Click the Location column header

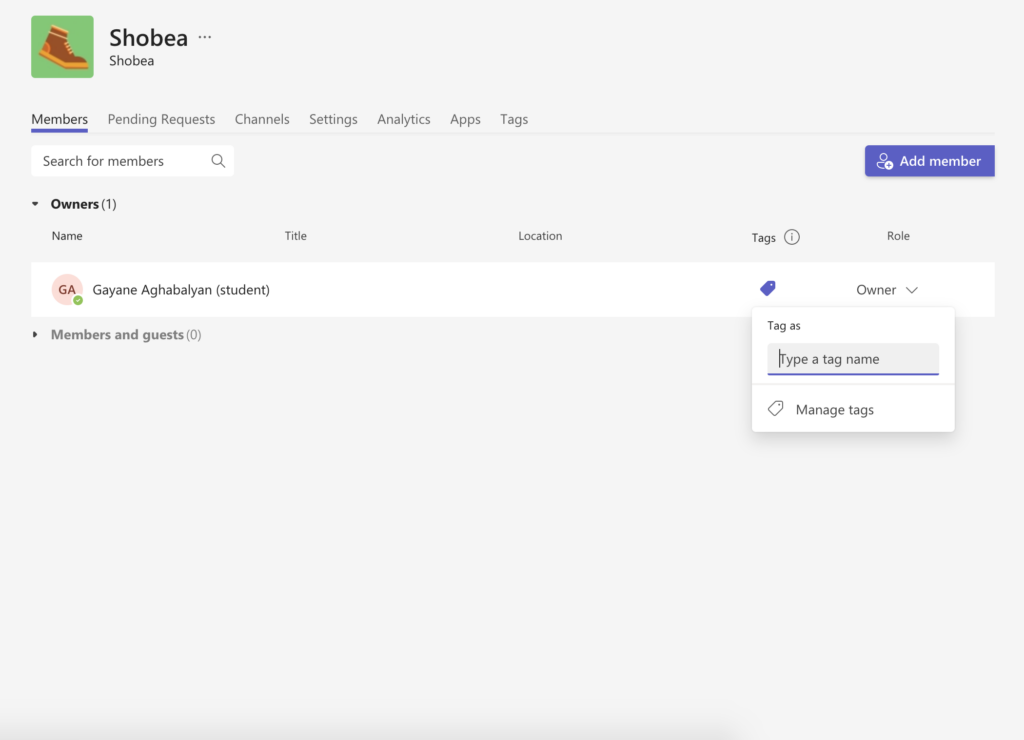pyautogui.click(x=540, y=236)
